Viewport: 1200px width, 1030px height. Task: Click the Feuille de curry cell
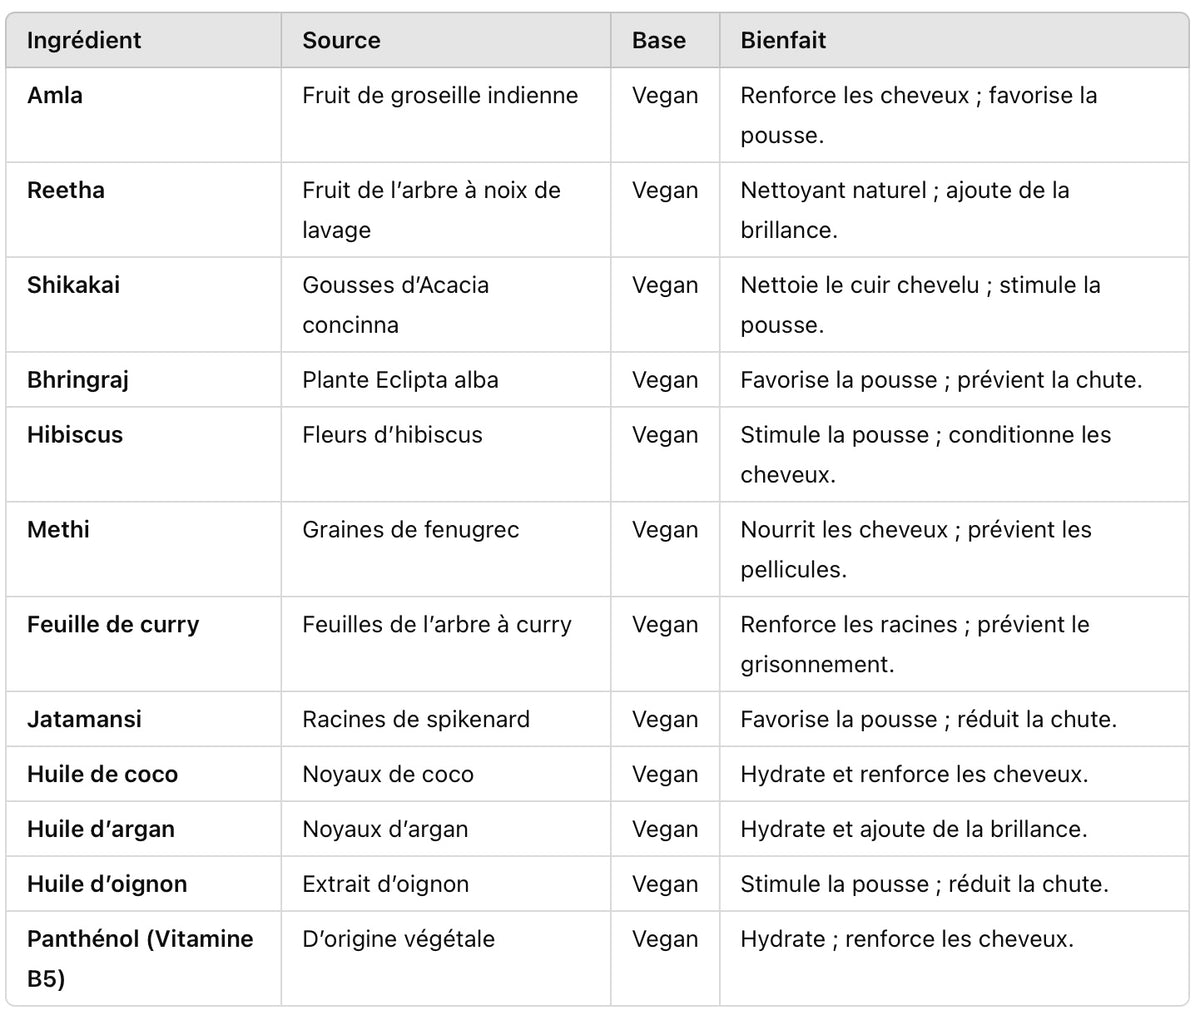[113, 626]
